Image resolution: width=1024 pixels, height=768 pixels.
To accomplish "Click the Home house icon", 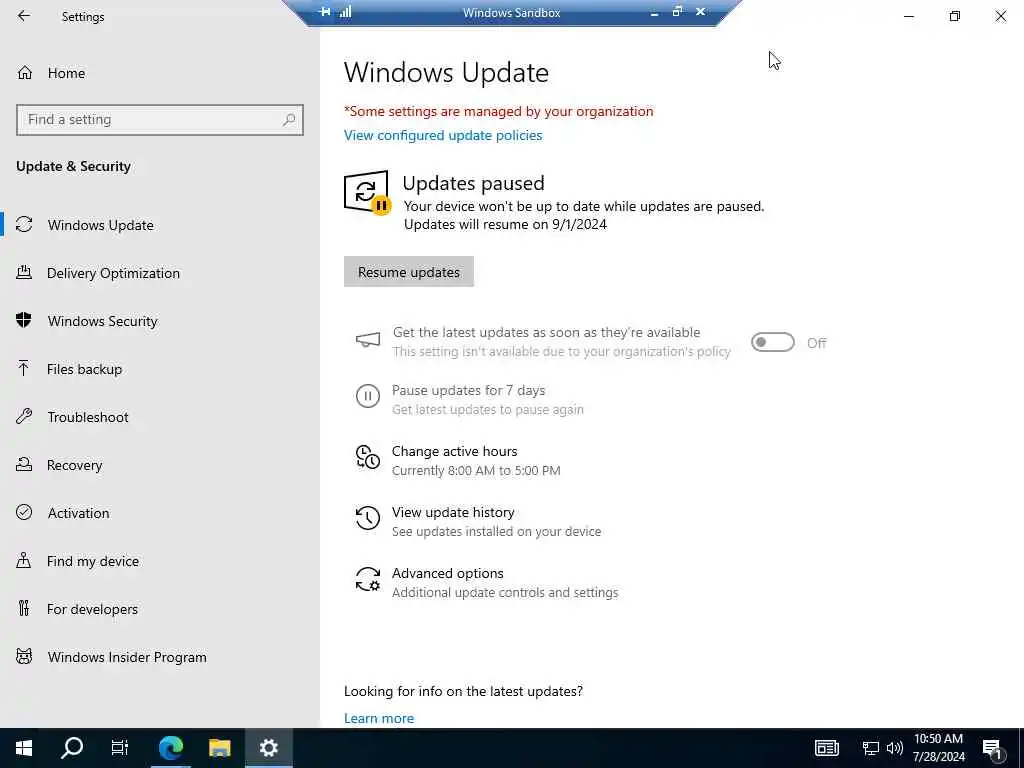I will point(25,72).
